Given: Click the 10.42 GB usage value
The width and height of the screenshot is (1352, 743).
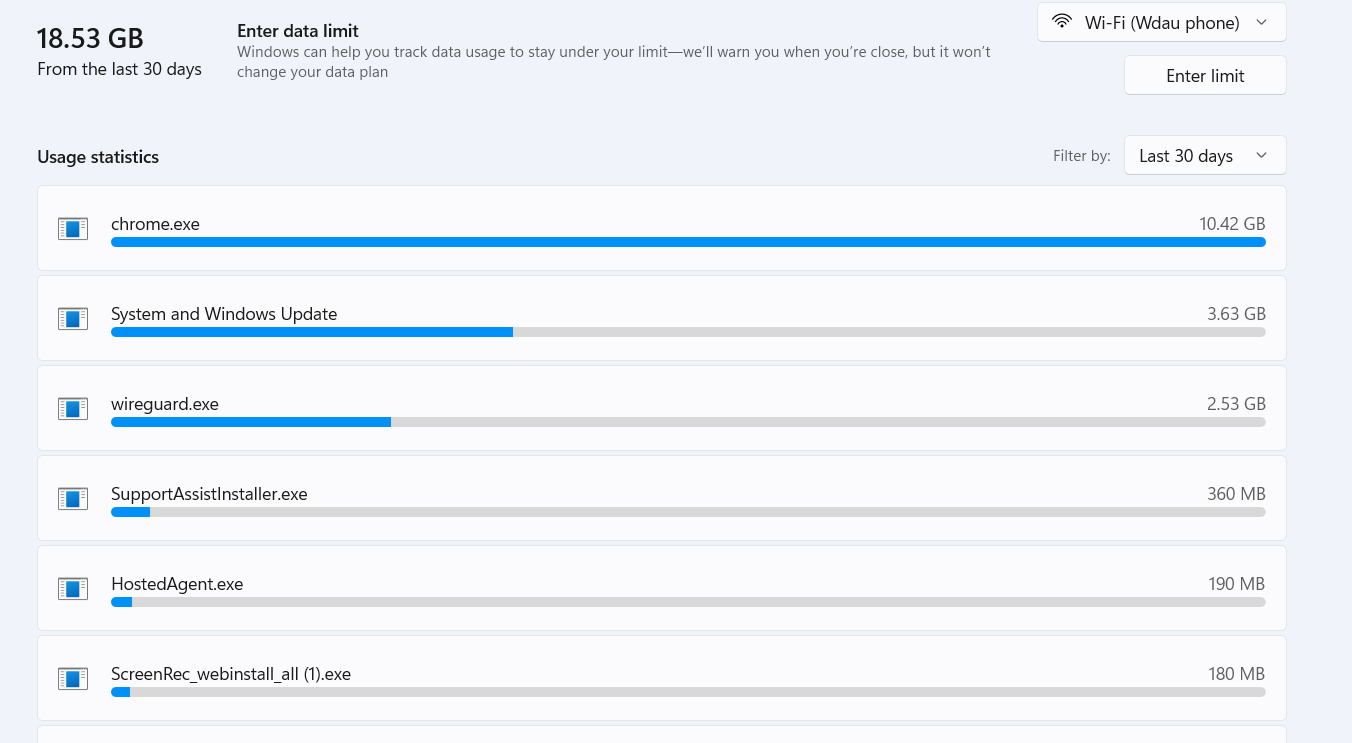Looking at the screenshot, I should (1232, 224).
